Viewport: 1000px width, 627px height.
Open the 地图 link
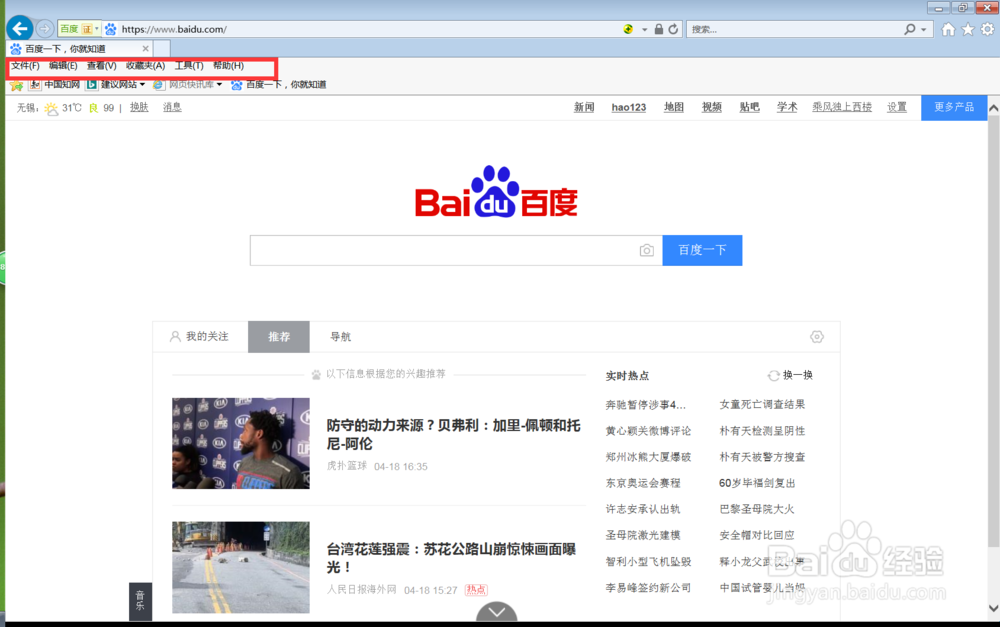point(673,107)
